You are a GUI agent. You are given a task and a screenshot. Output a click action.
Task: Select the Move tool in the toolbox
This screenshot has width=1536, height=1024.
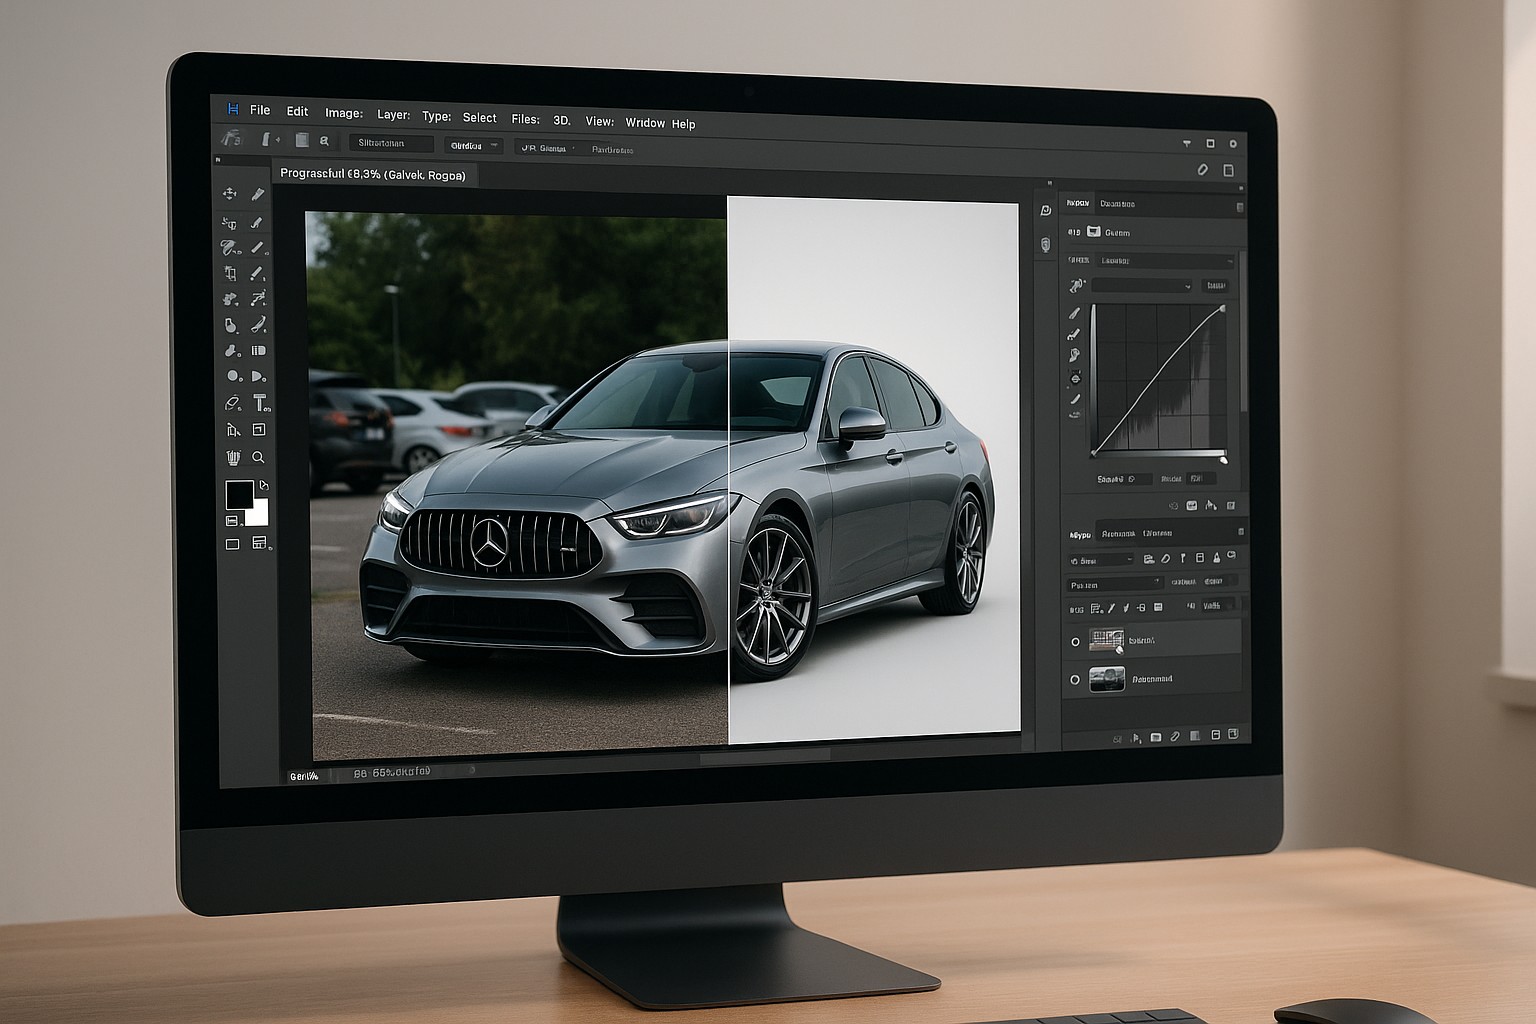[x=229, y=193]
